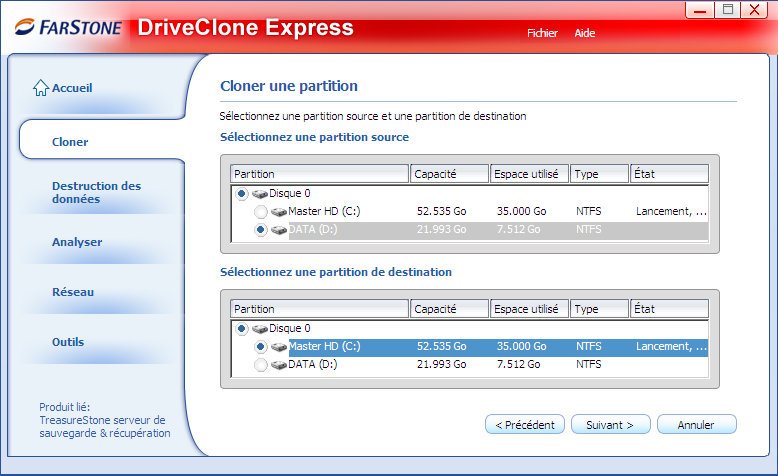
Task: Select Master HD (C:) radio as source partition
Action: point(260,212)
